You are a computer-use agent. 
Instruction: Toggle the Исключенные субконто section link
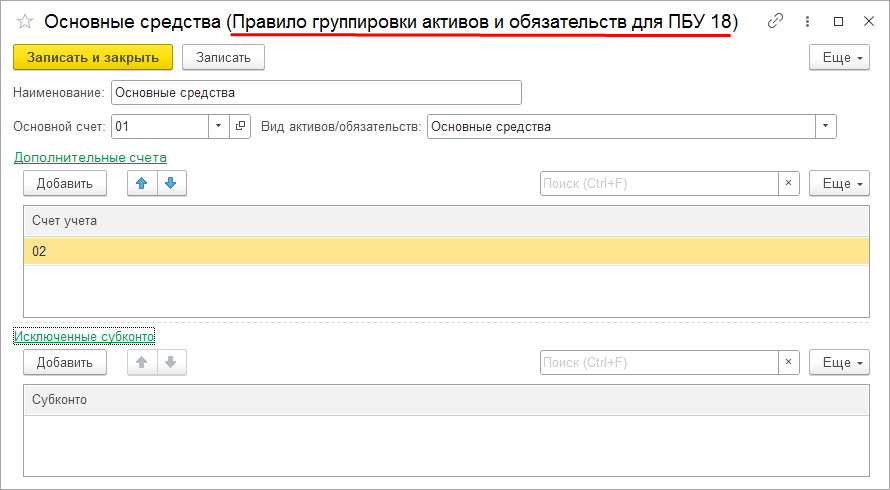[x=84, y=336]
